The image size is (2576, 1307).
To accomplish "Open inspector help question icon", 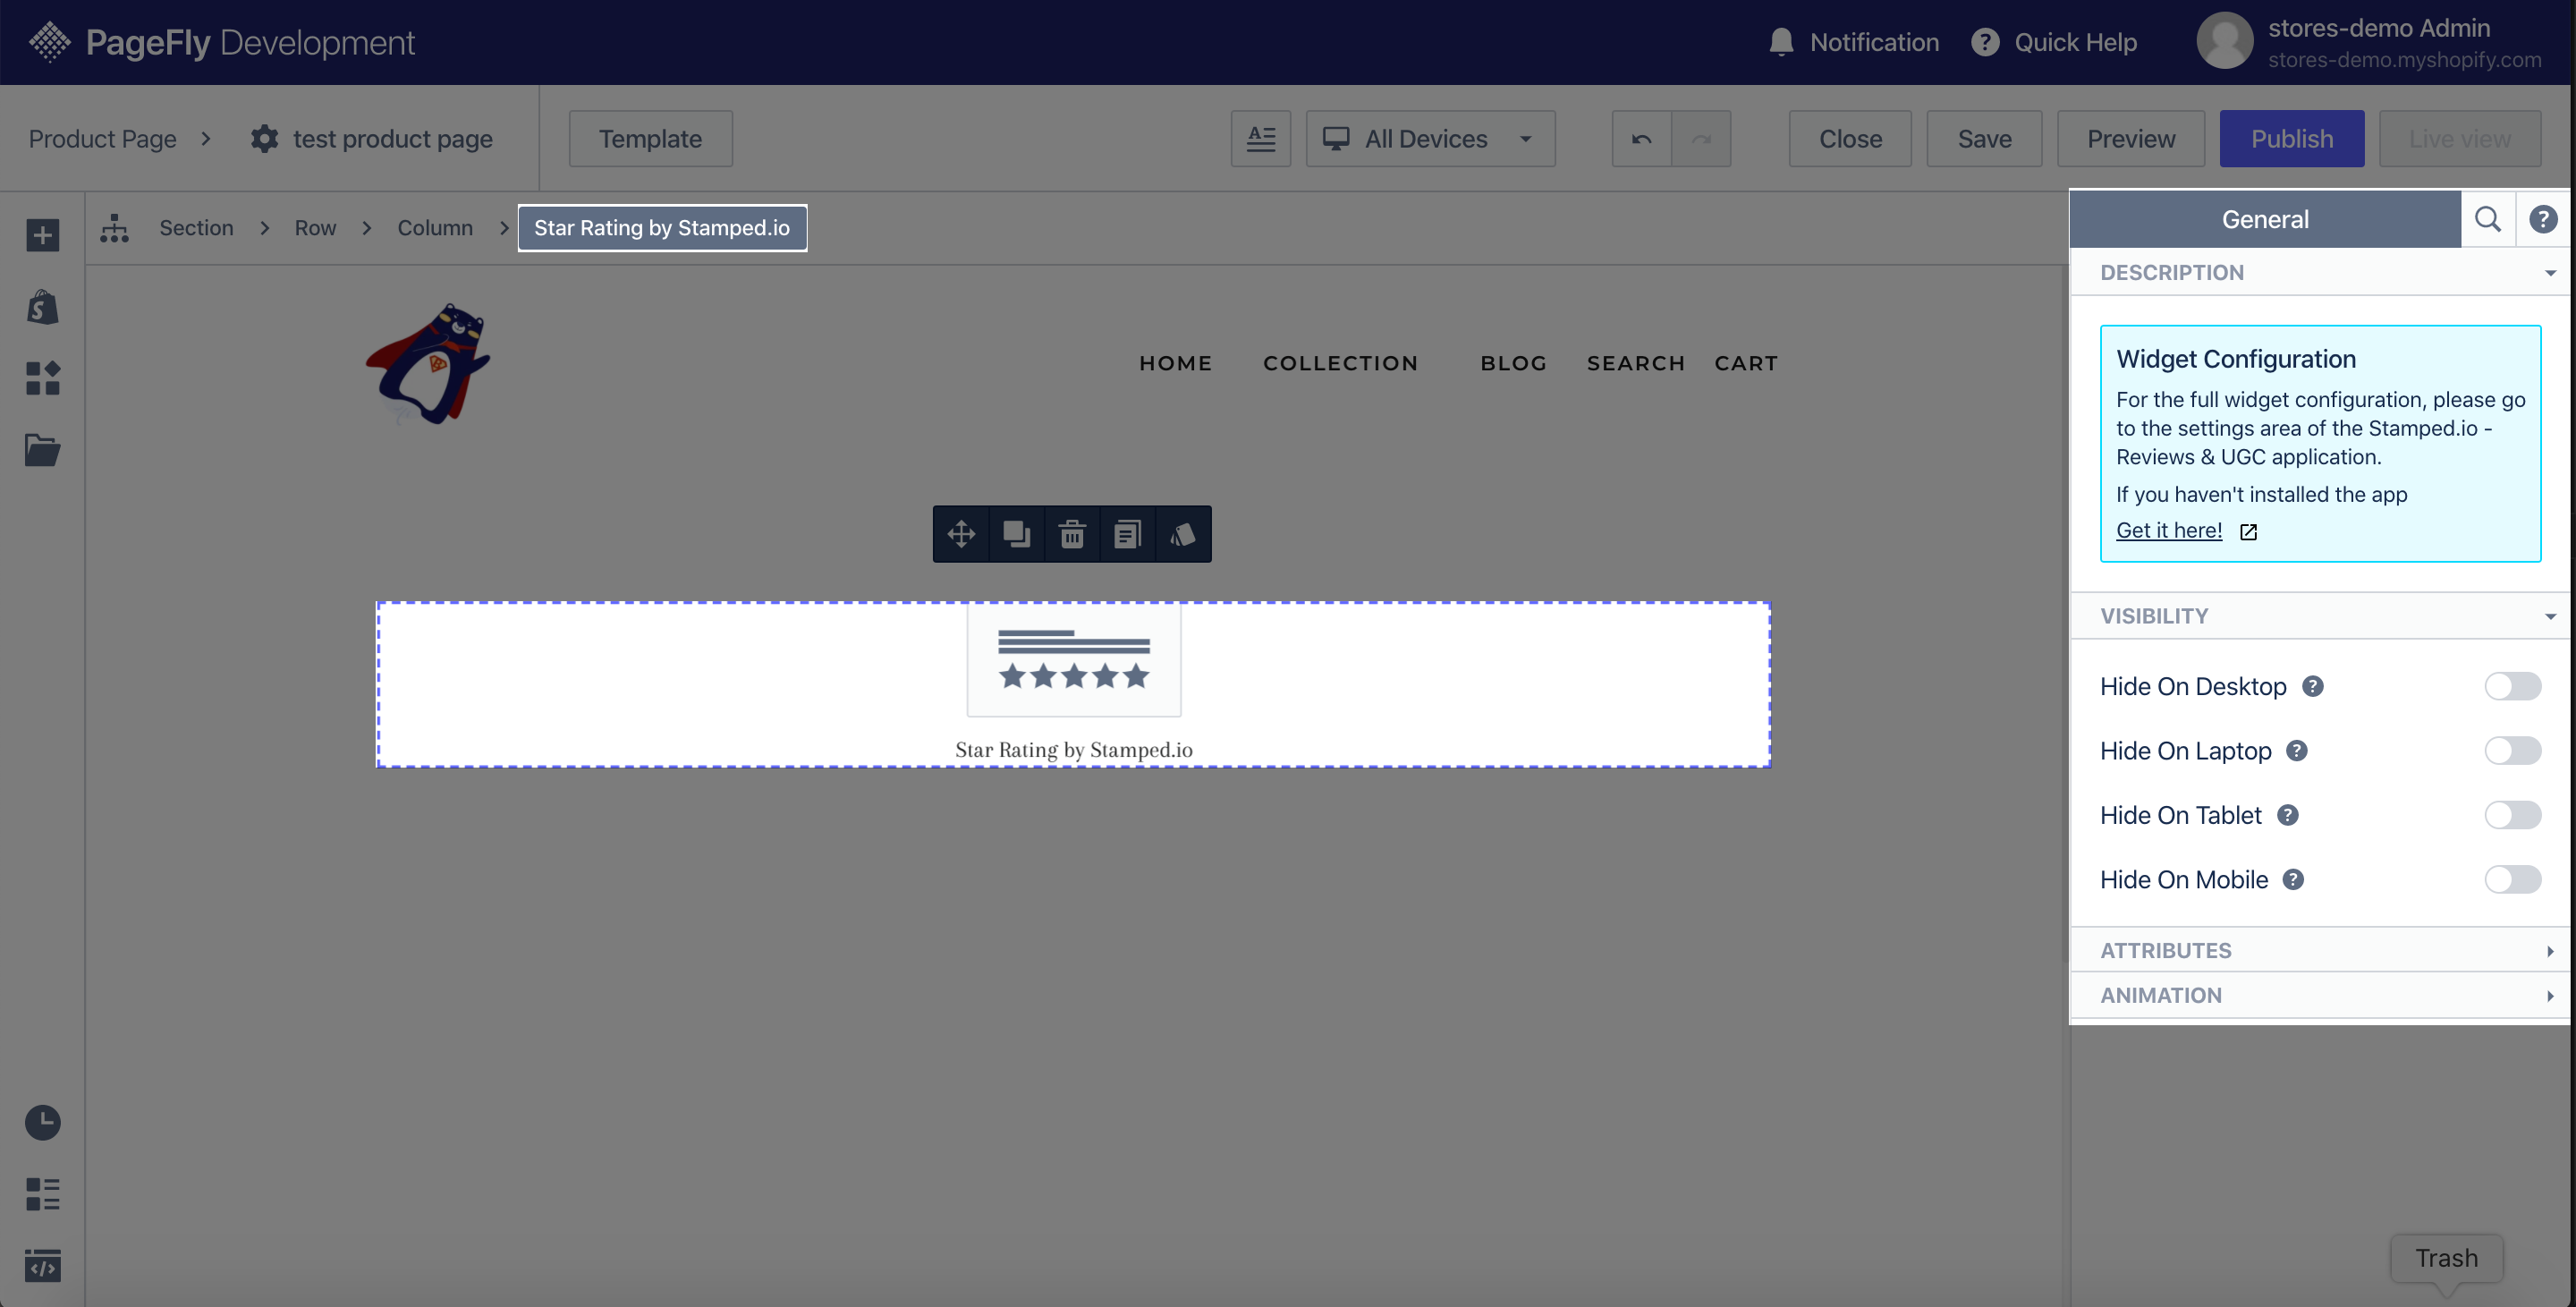I will [x=2543, y=219].
